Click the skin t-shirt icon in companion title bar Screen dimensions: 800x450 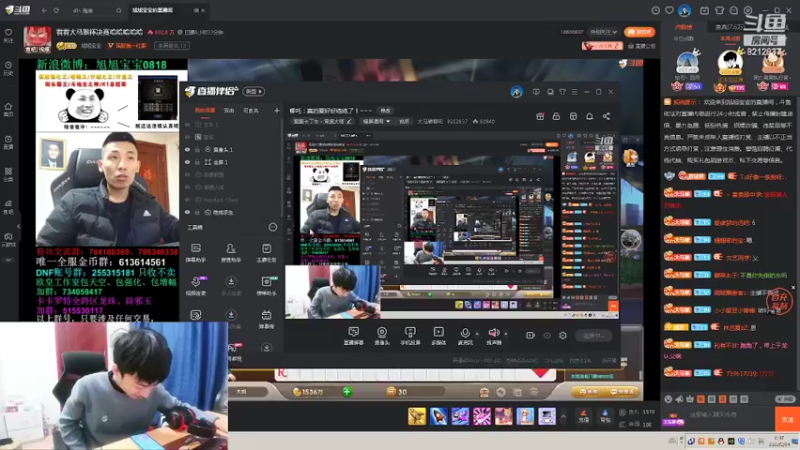tap(562, 92)
